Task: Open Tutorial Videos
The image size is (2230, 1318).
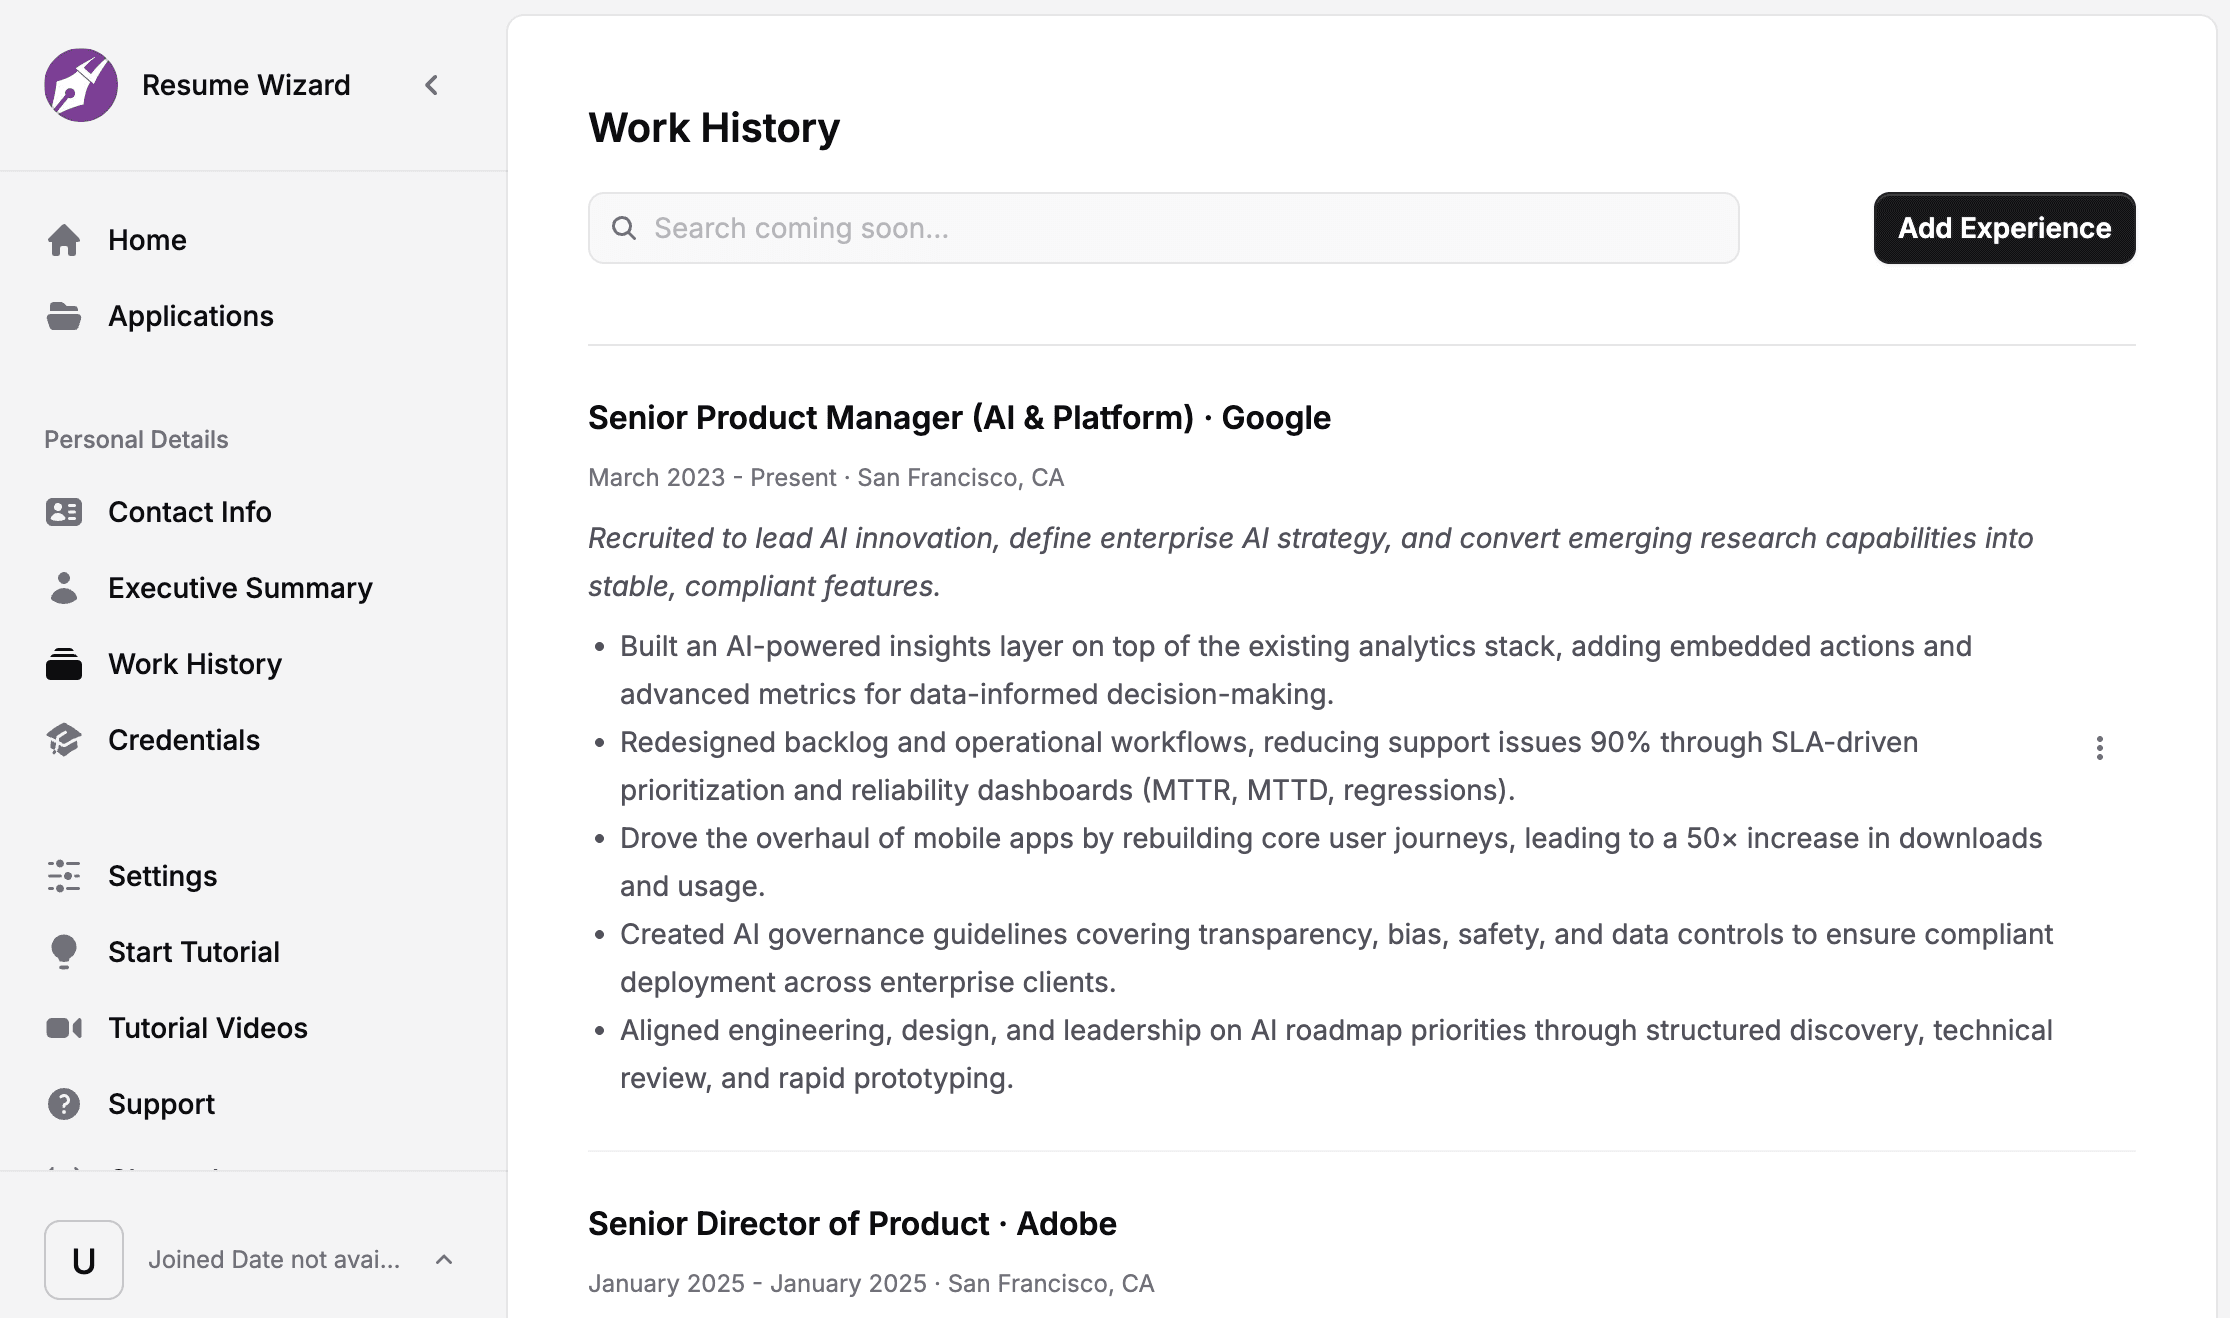Action: pos(208,1028)
